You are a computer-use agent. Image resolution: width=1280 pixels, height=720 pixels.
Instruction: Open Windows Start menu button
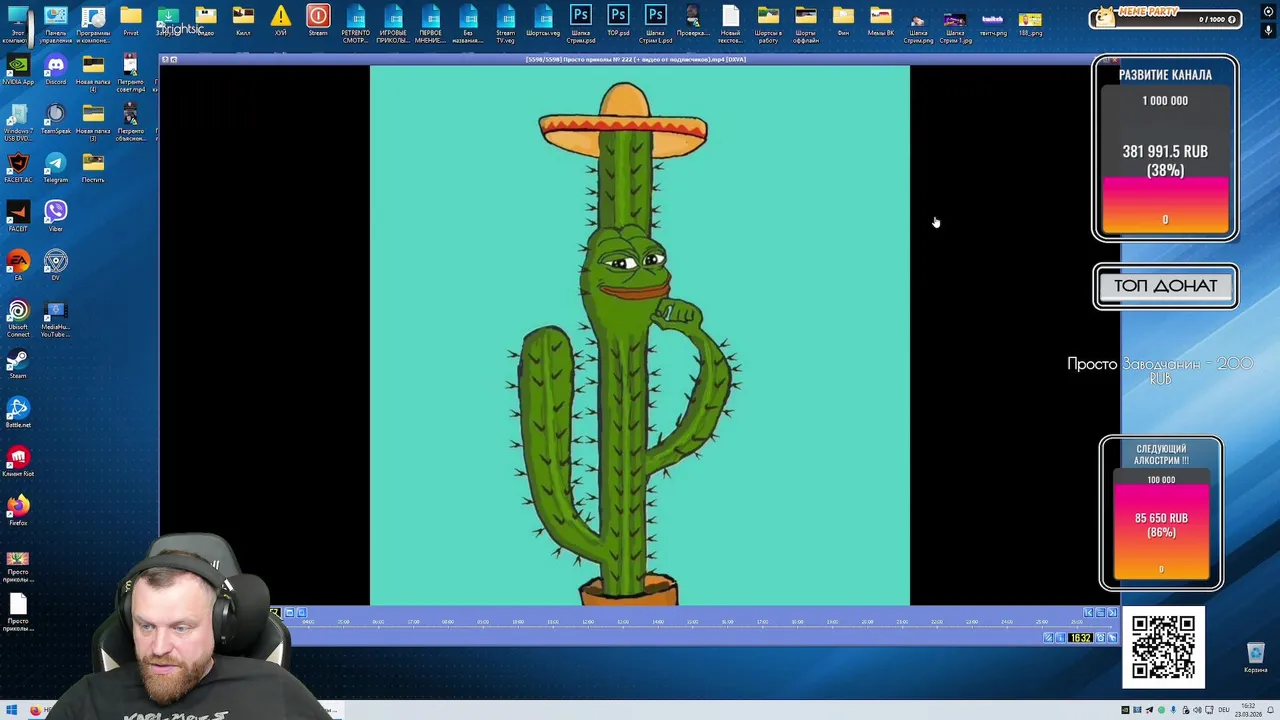point(10,711)
